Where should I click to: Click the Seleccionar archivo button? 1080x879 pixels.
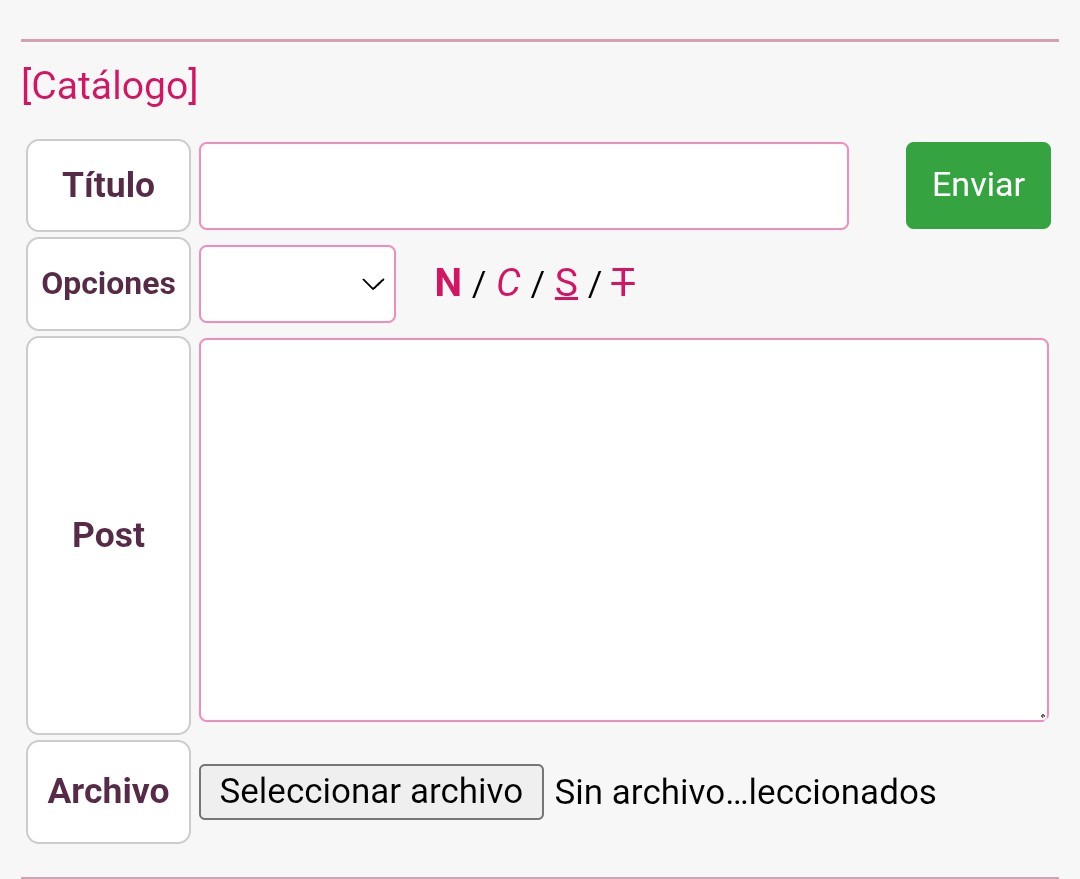click(371, 792)
